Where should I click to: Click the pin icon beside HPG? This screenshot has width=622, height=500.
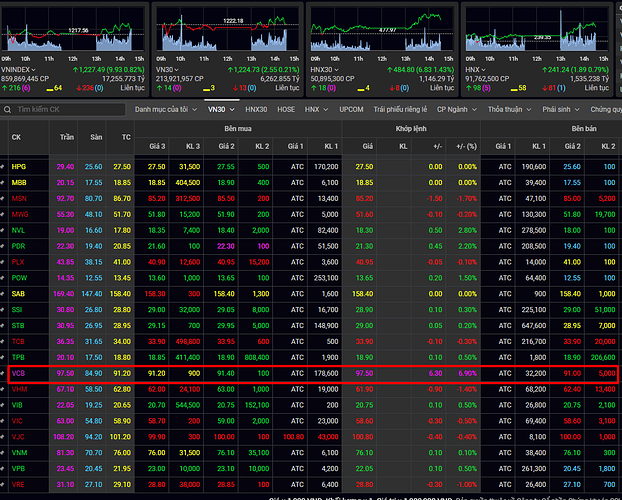click(3, 166)
